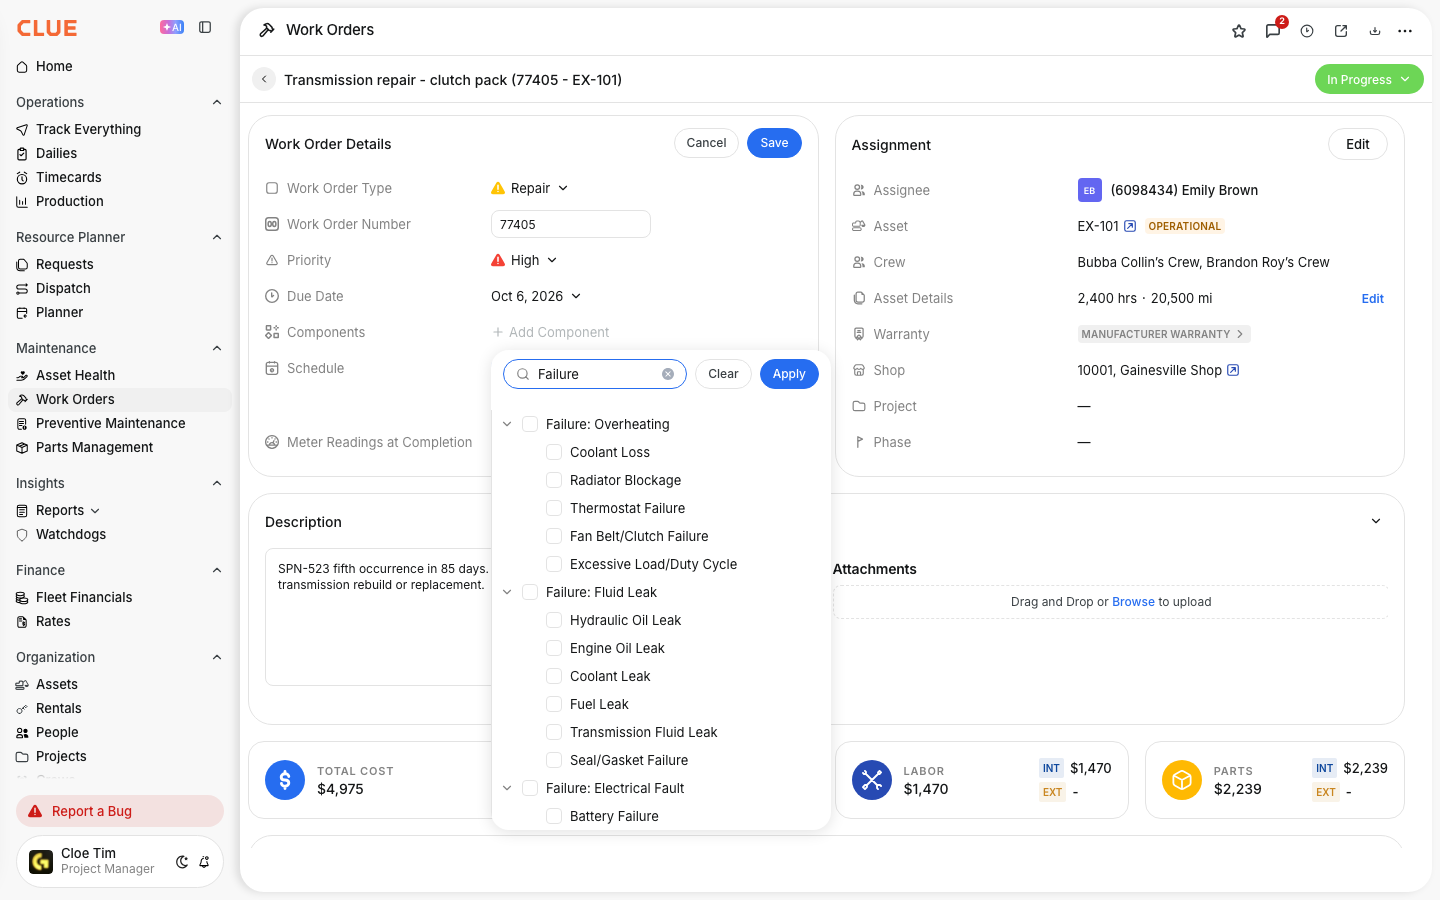Viewport: 1440px width, 900px height.
Task: Click the AI badge next to logo
Action: 172,28
